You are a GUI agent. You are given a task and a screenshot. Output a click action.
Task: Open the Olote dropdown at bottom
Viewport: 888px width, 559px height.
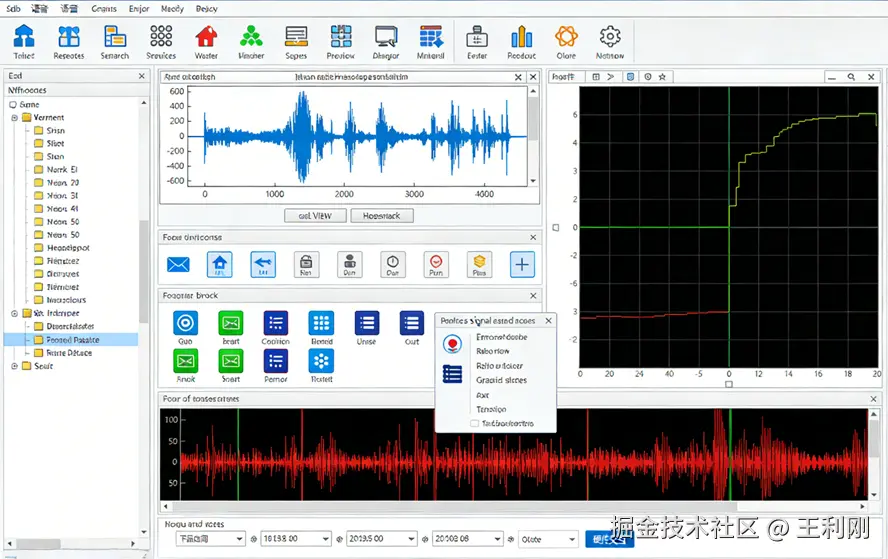(x=547, y=539)
